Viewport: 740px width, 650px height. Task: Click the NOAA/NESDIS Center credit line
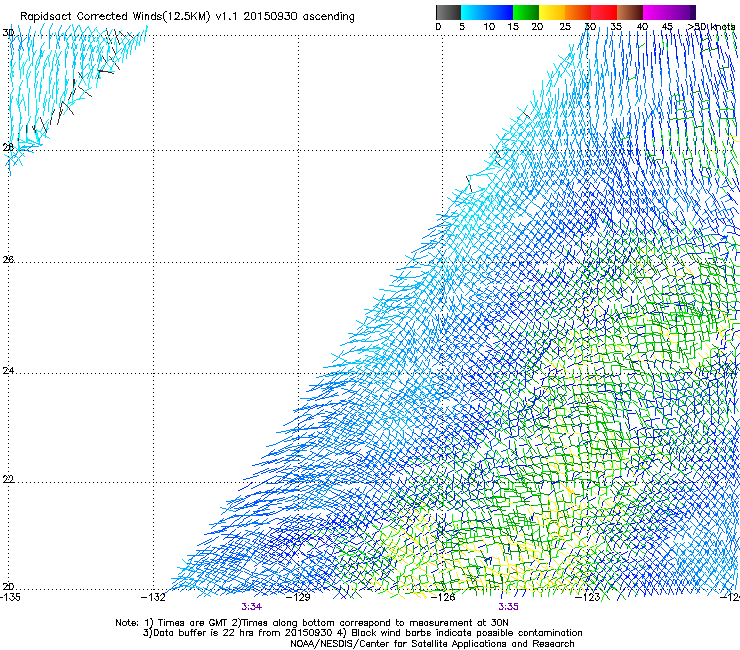[x=432, y=644]
